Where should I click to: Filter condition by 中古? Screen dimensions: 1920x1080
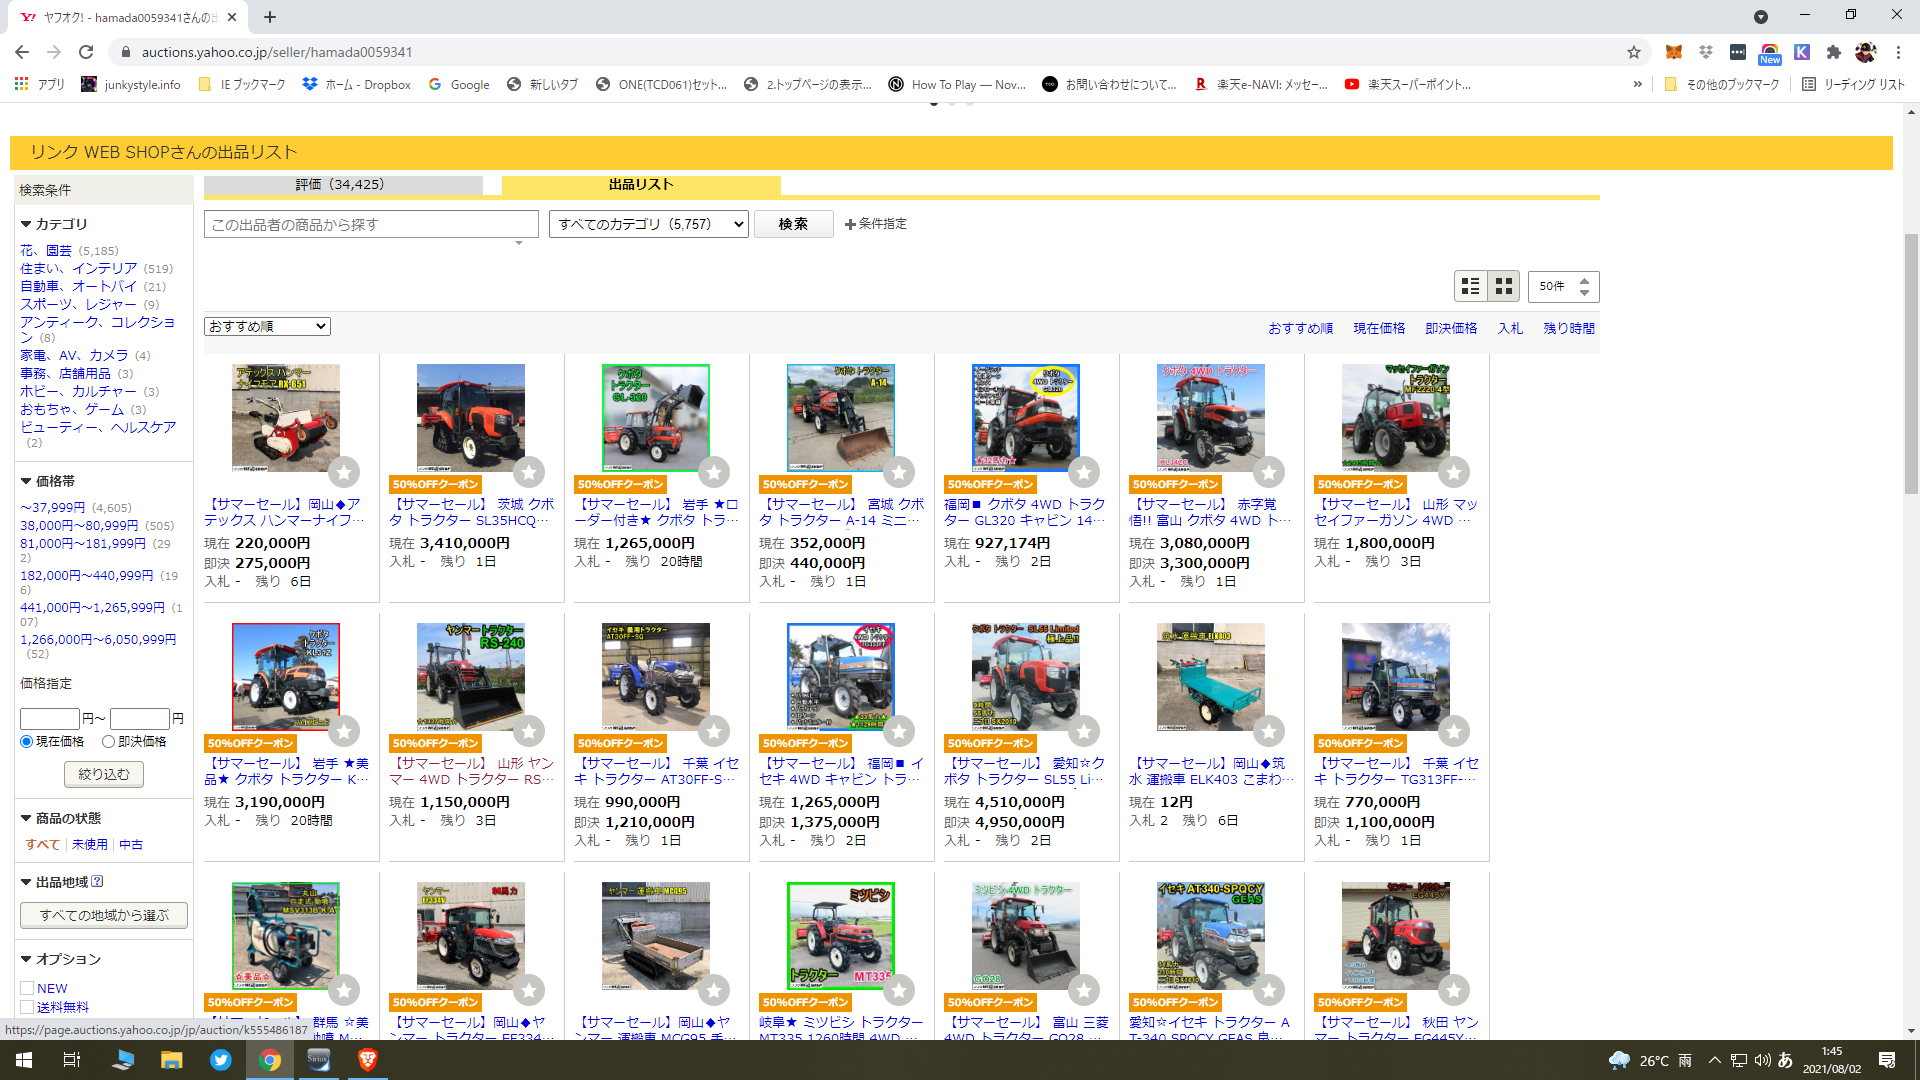point(131,845)
